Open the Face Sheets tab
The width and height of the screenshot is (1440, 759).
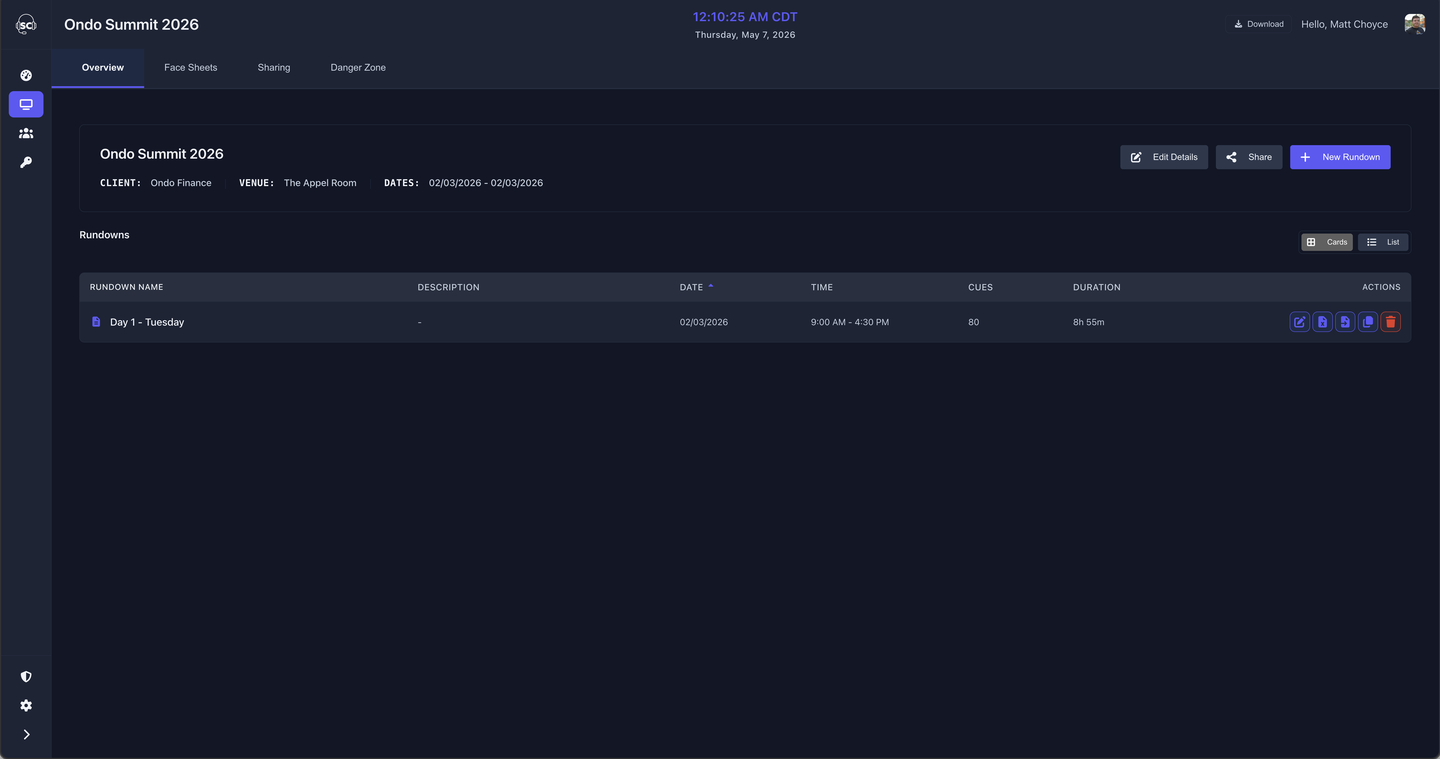[191, 68]
